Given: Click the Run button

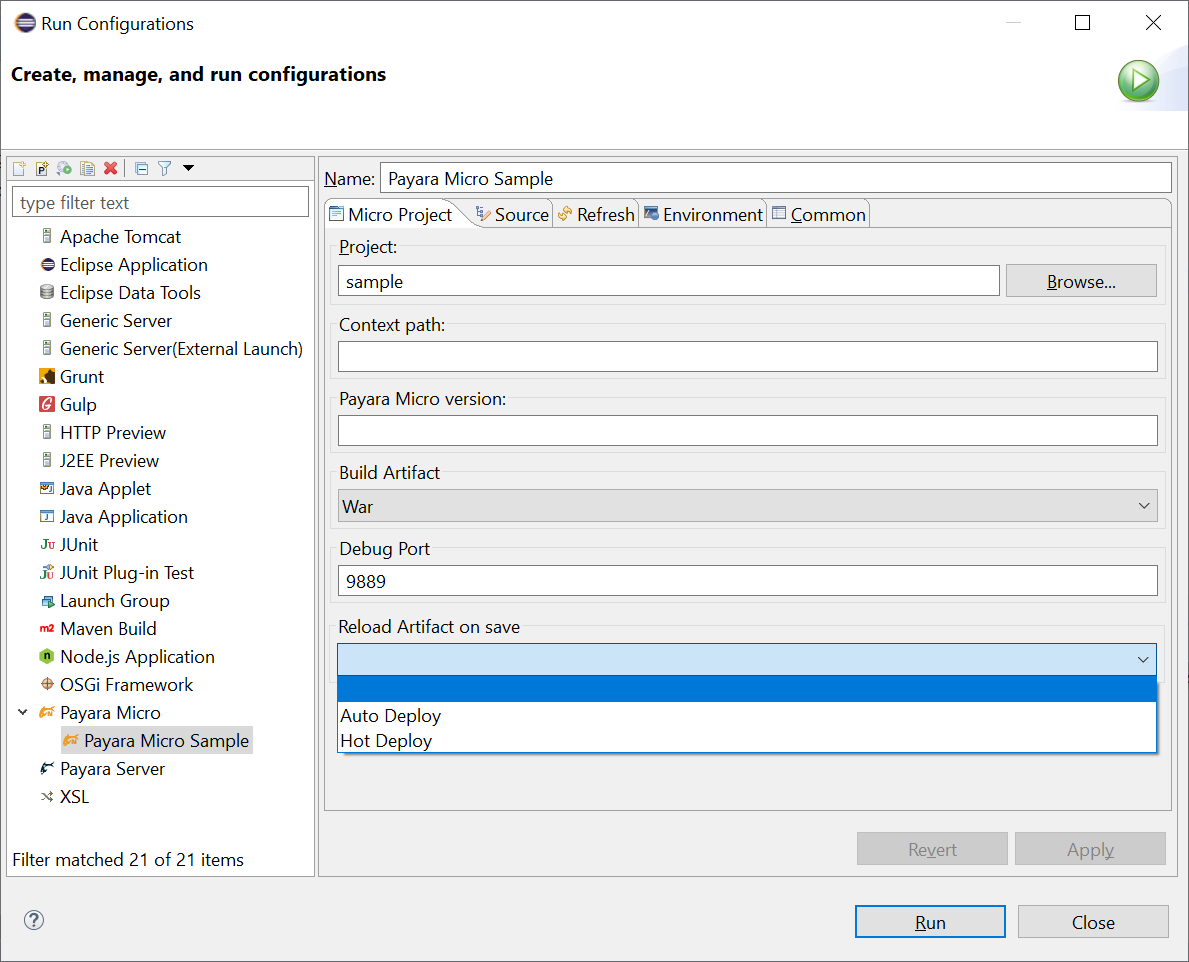Looking at the screenshot, I should coord(929,921).
